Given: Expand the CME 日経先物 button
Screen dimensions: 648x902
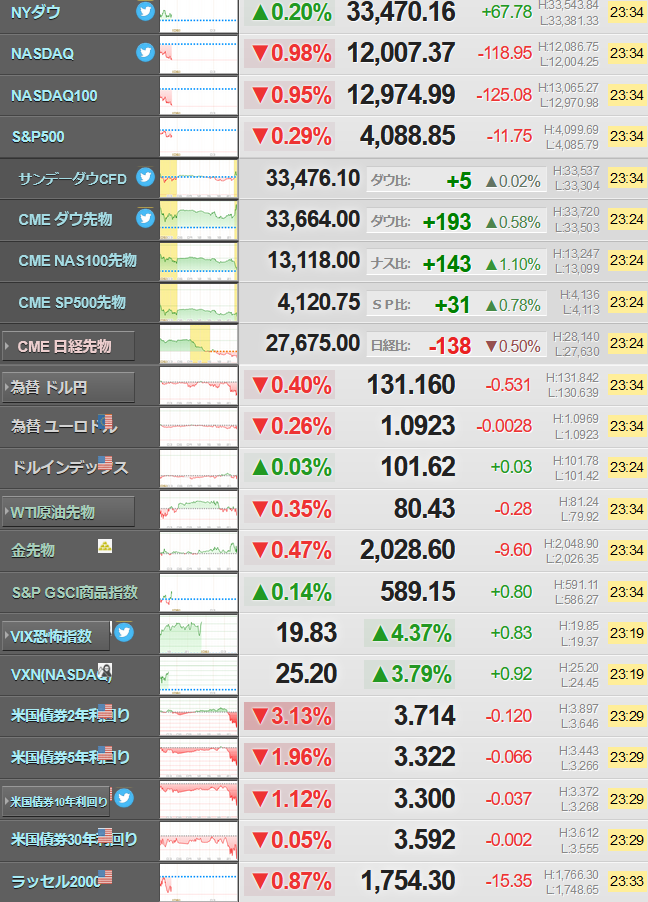Looking at the screenshot, I should (68, 346).
